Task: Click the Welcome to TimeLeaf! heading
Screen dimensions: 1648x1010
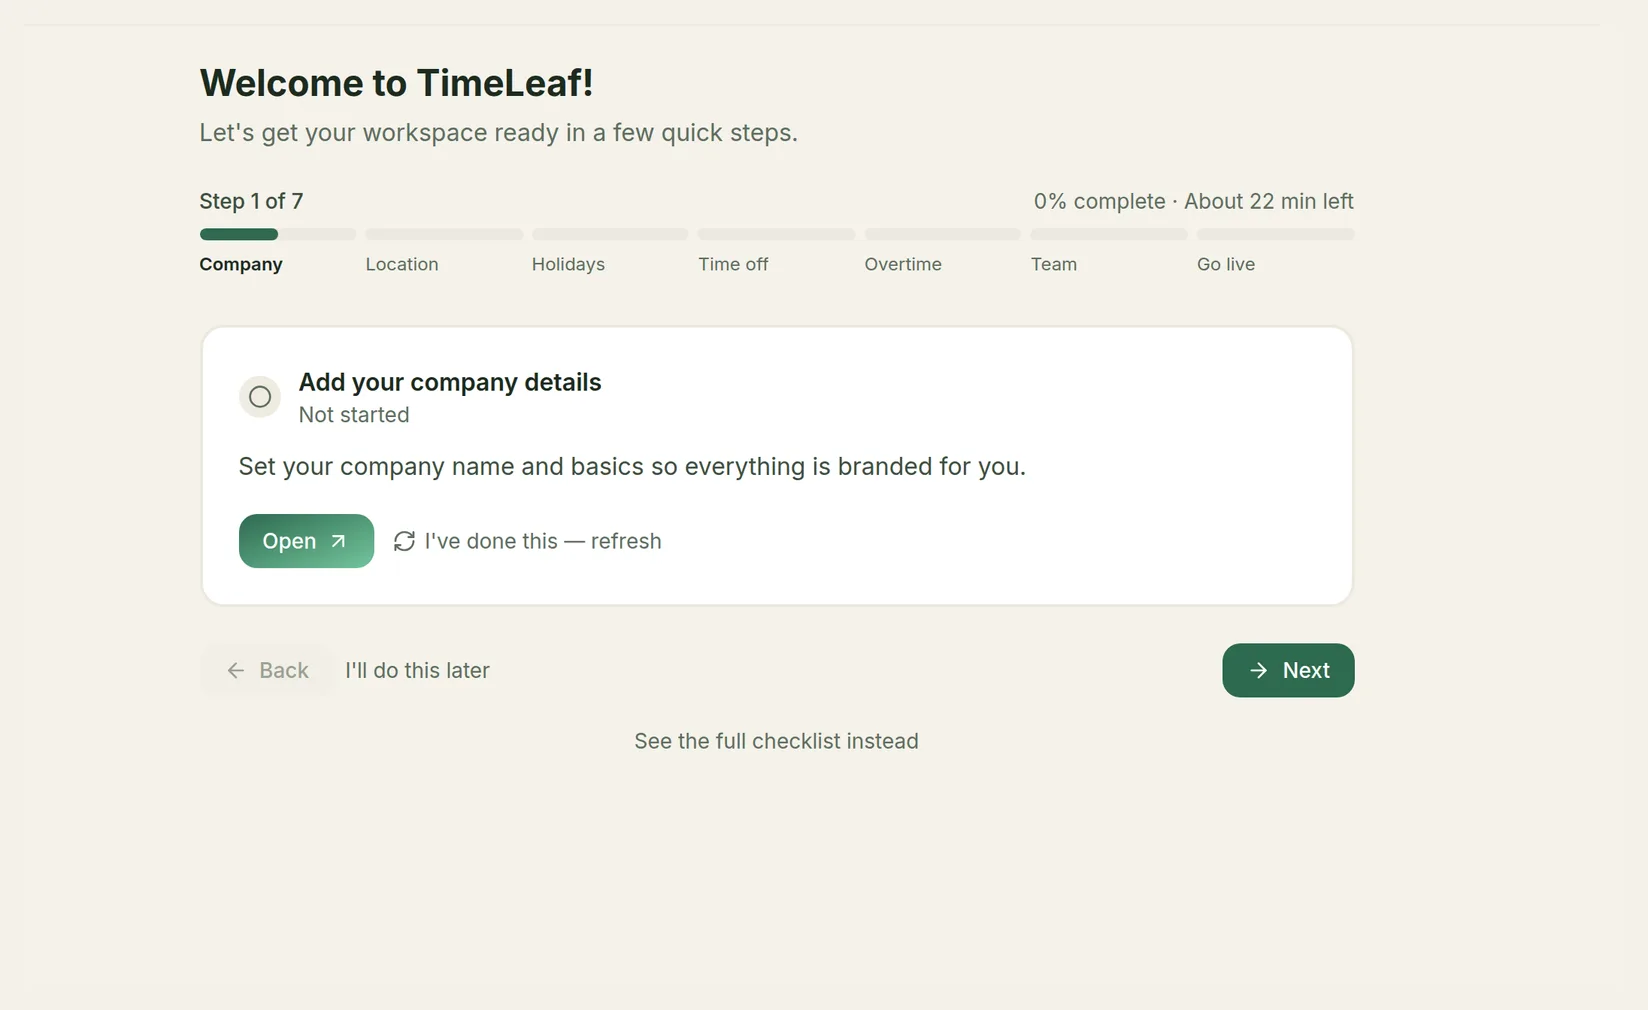Action: coord(396,83)
